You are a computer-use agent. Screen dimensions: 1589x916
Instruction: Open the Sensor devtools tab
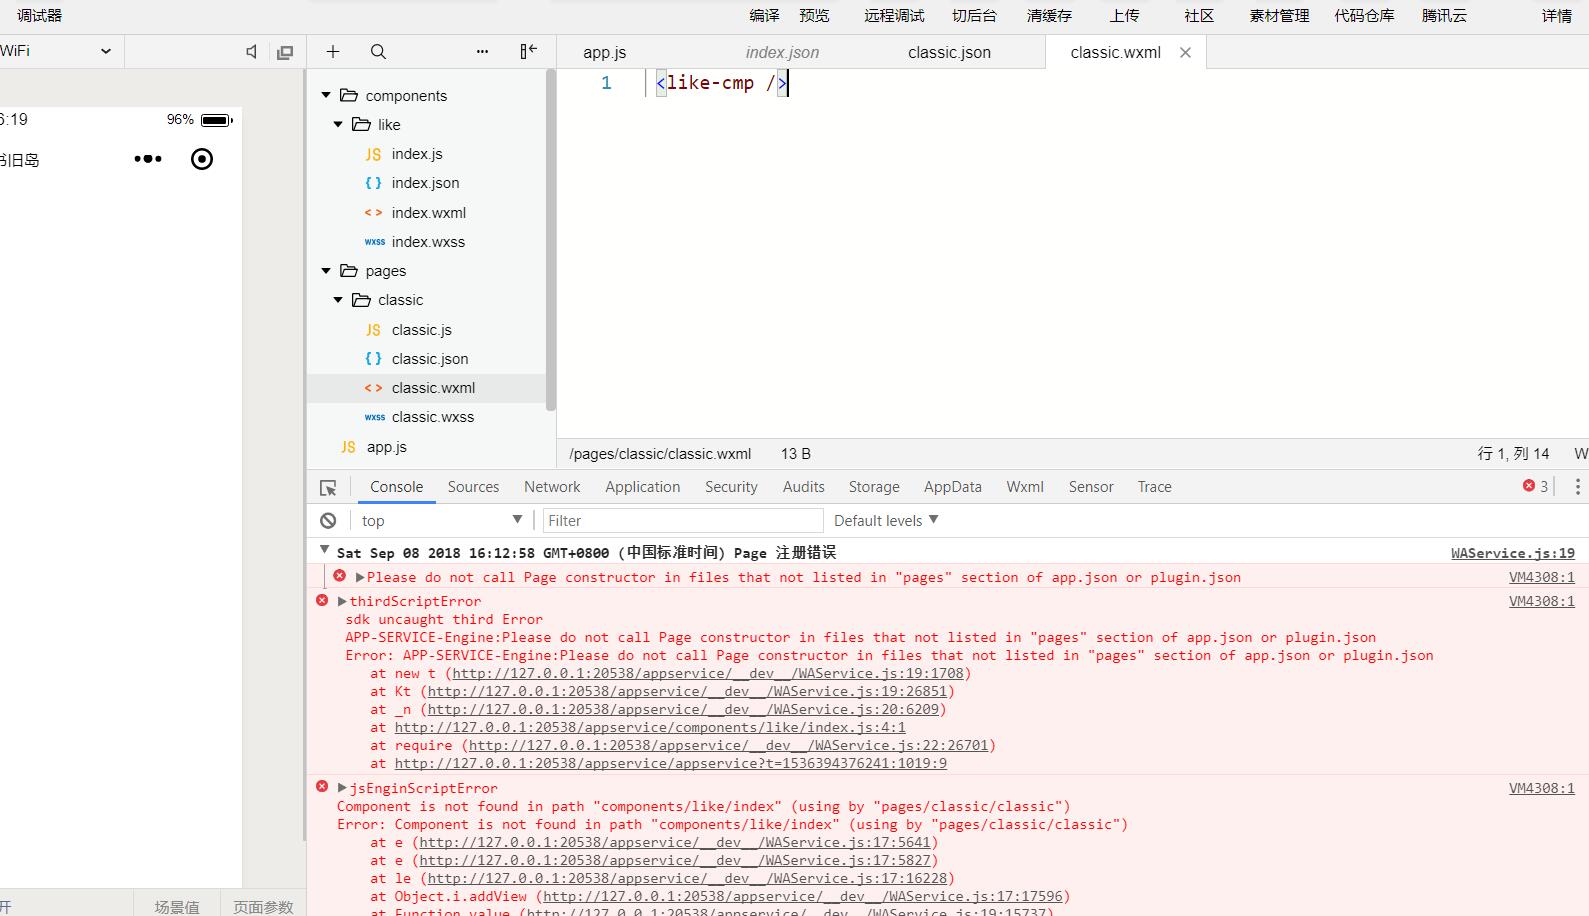coord(1091,487)
